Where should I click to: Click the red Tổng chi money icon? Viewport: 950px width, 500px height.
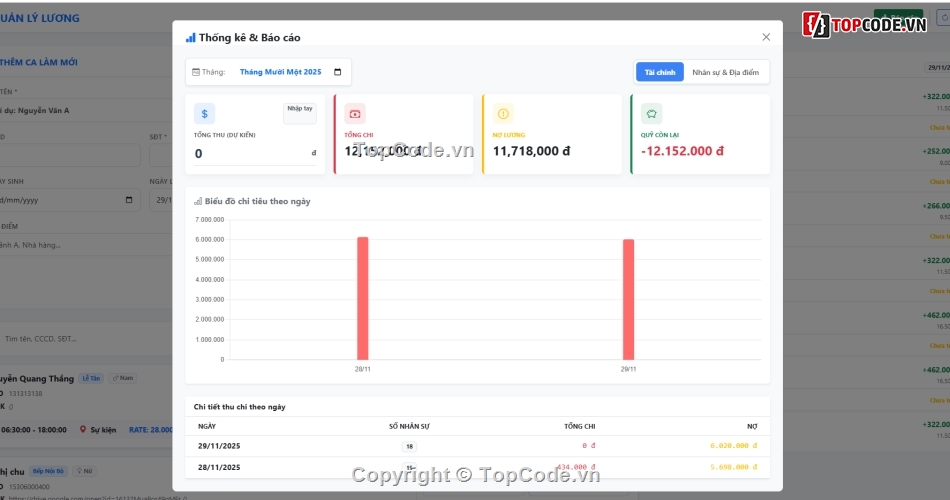(355, 114)
